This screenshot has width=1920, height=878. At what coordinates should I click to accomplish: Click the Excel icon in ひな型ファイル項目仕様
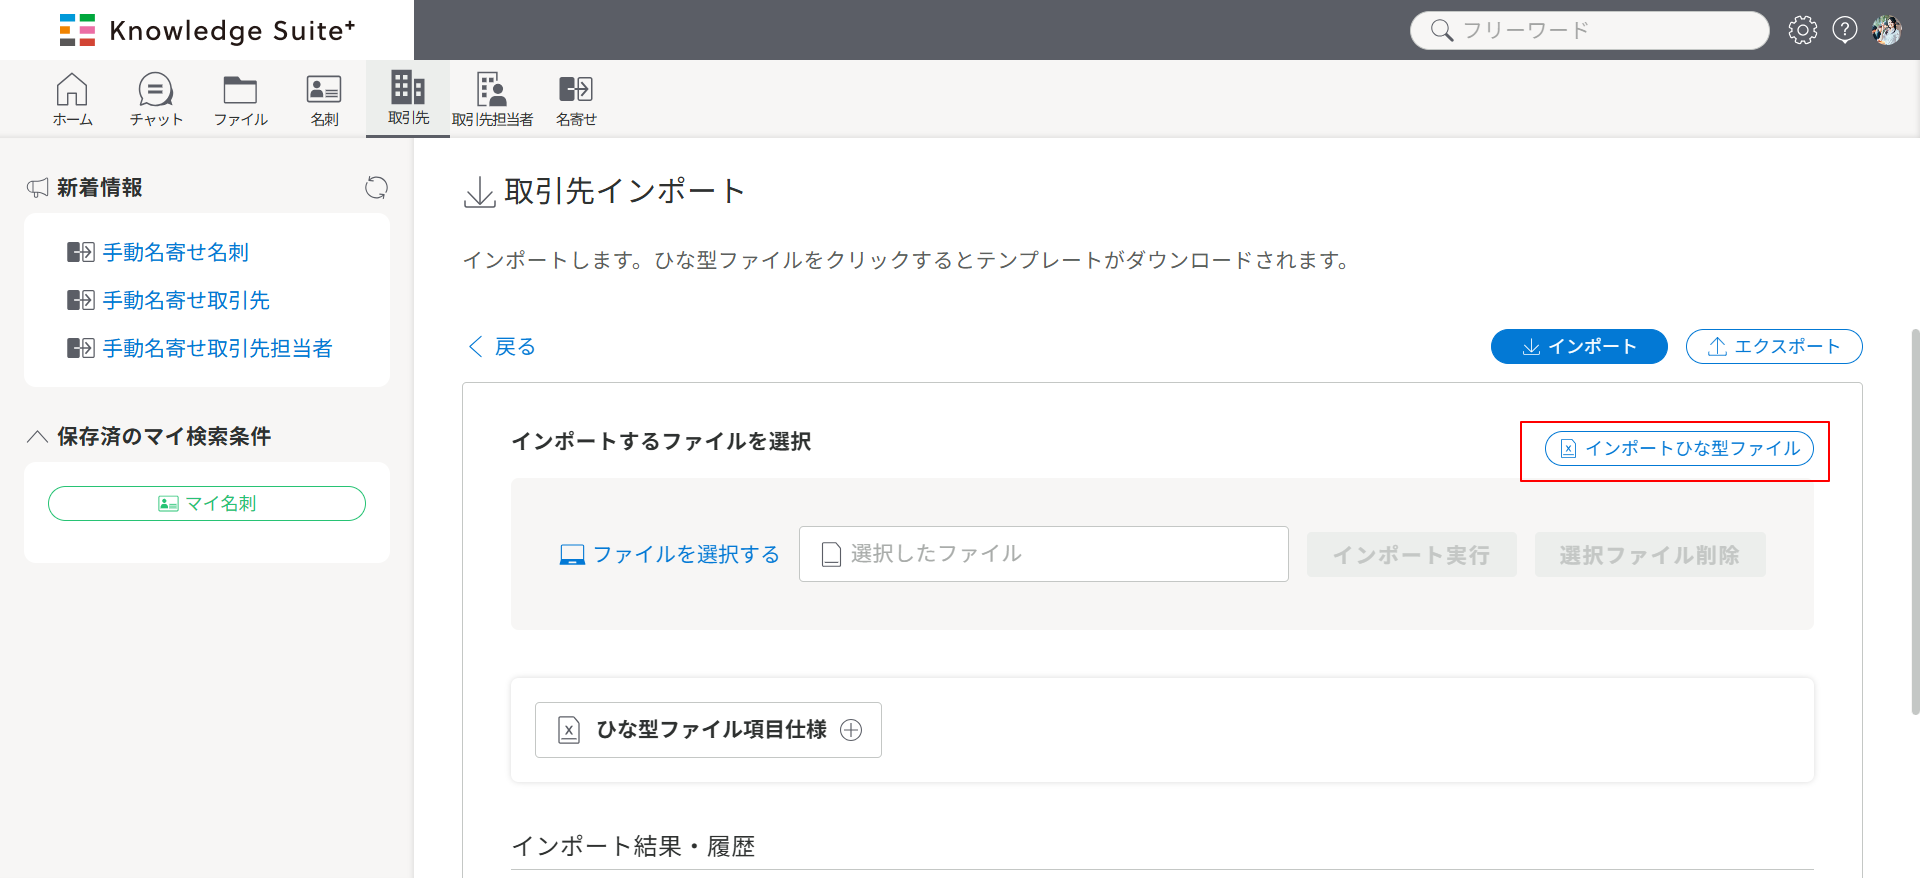(569, 730)
